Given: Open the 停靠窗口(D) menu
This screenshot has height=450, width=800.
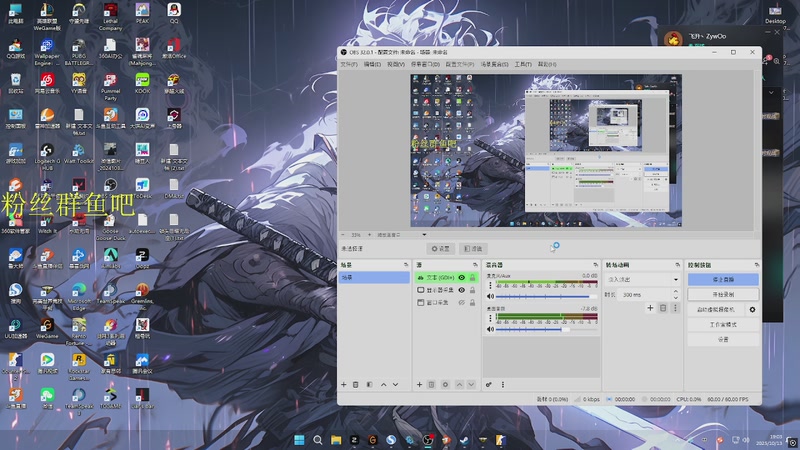Looking at the screenshot, I should pyautogui.click(x=426, y=64).
